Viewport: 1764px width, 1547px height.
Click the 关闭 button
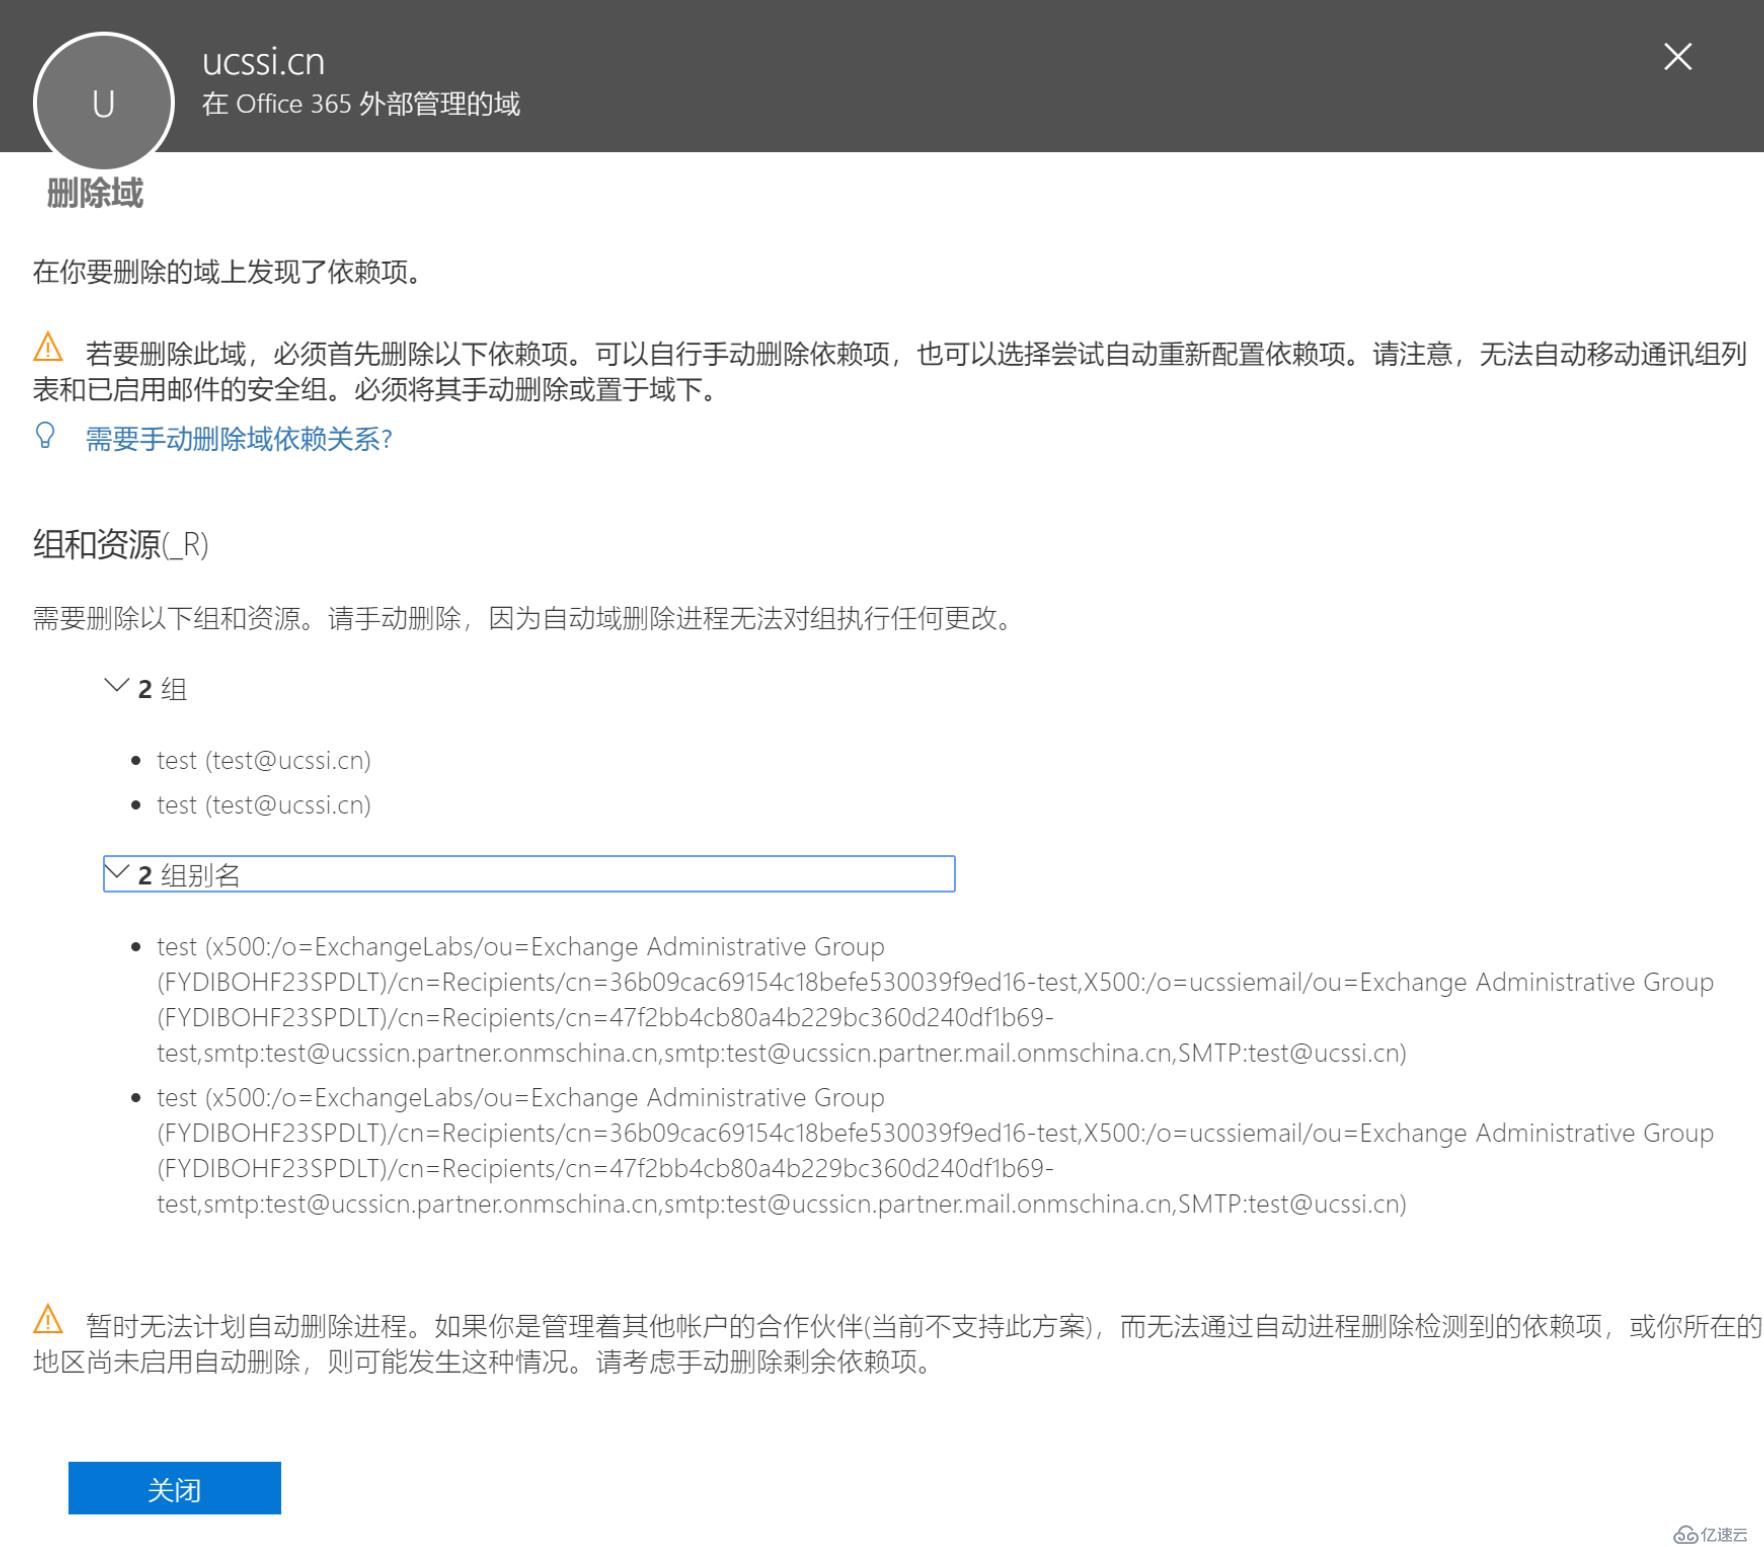pyautogui.click(x=174, y=1488)
